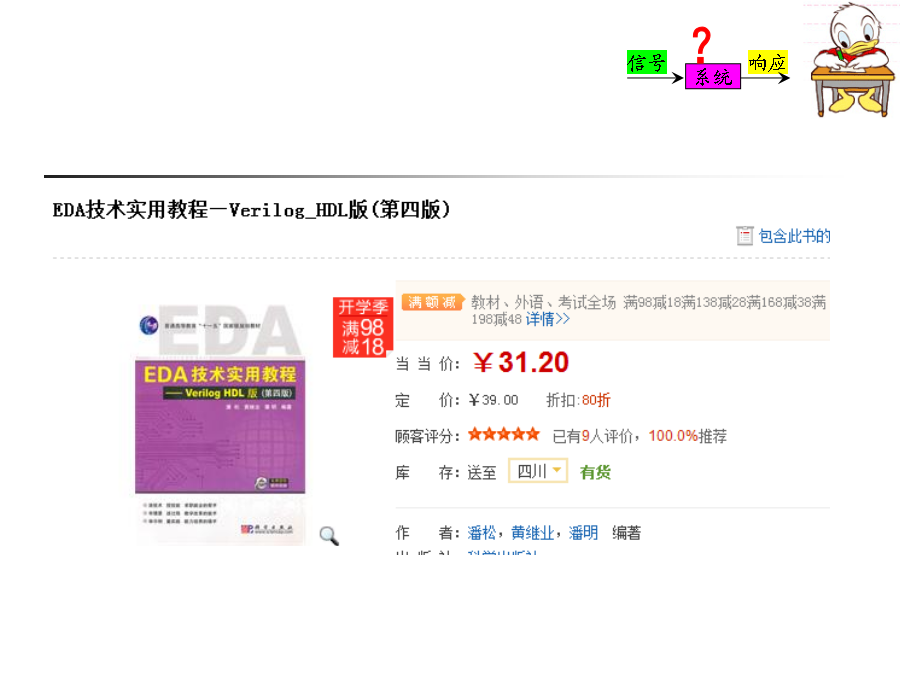Click the five-star customer rating

click(x=504, y=435)
